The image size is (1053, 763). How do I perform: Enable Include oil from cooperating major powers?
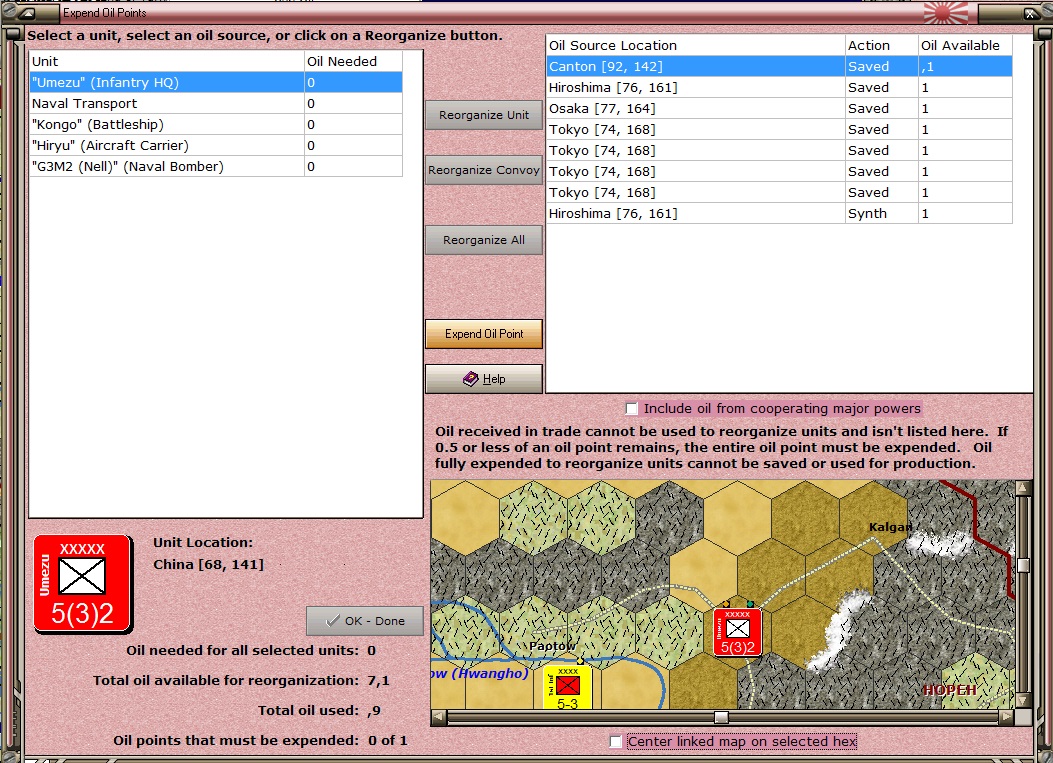[x=631, y=408]
